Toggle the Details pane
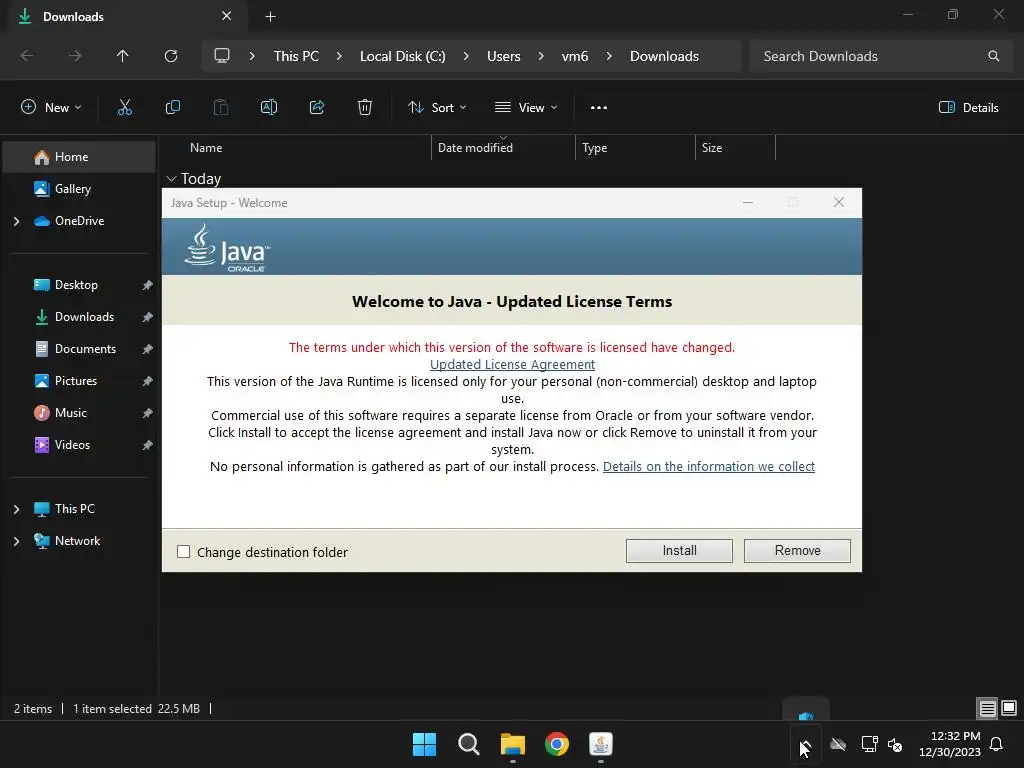The height and width of the screenshot is (768, 1024). pyautogui.click(x=968, y=108)
